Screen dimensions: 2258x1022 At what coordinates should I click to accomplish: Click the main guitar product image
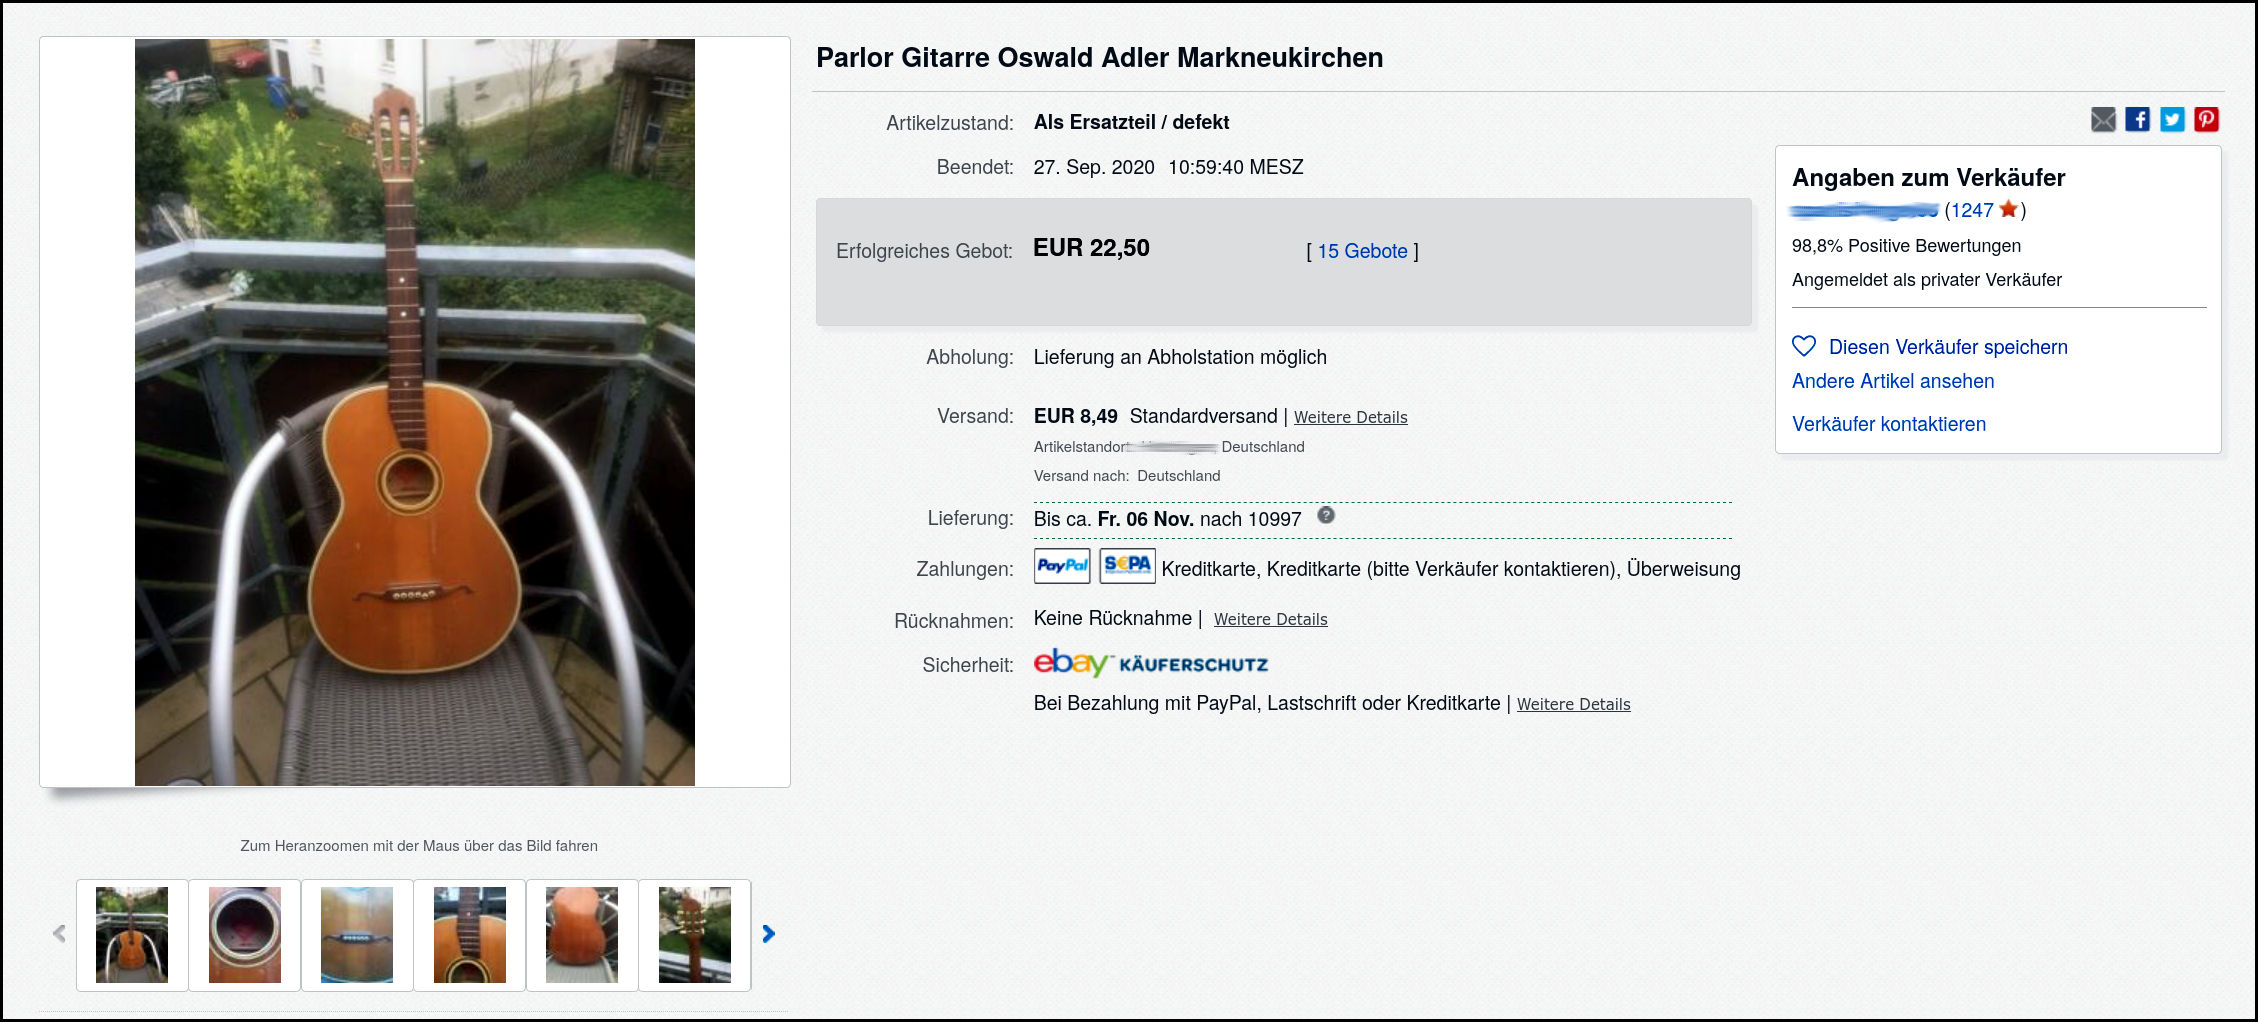tap(414, 412)
